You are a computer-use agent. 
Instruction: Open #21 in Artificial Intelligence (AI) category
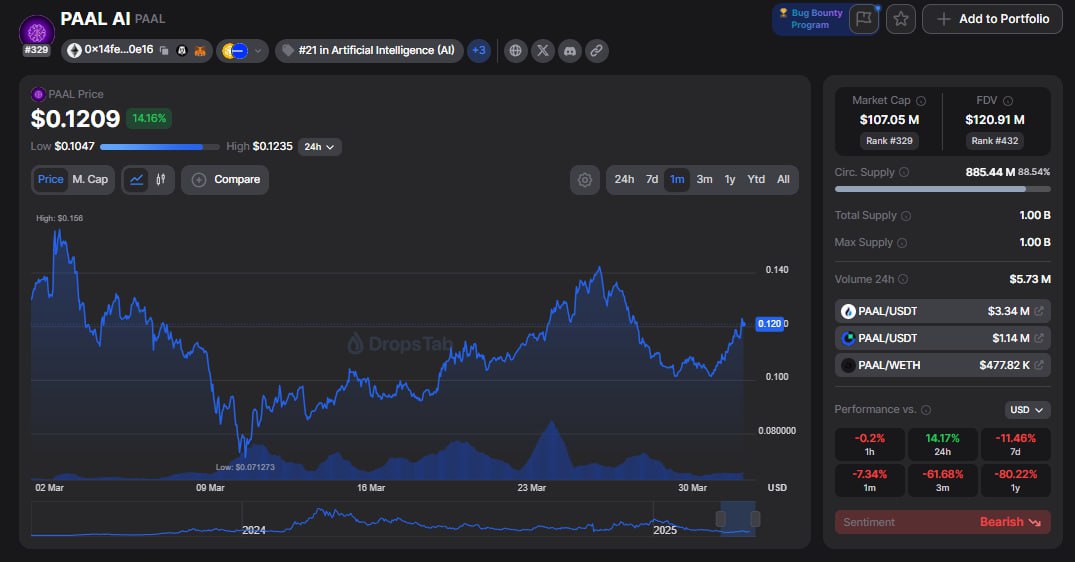[370, 51]
